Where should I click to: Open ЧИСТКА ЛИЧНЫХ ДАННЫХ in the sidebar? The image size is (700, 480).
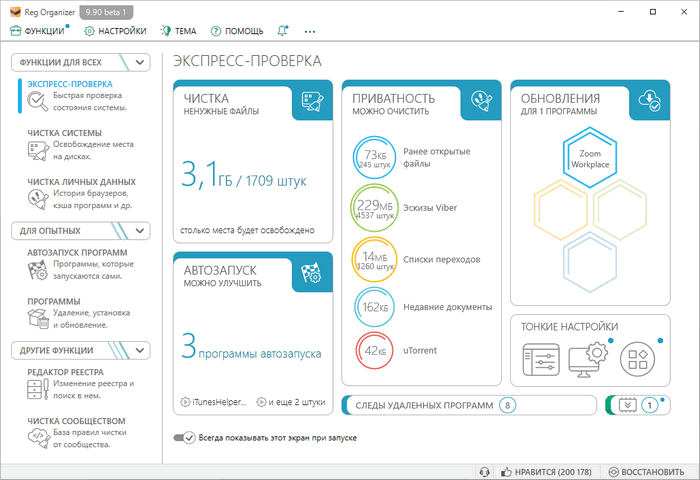click(x=81, y=182)
